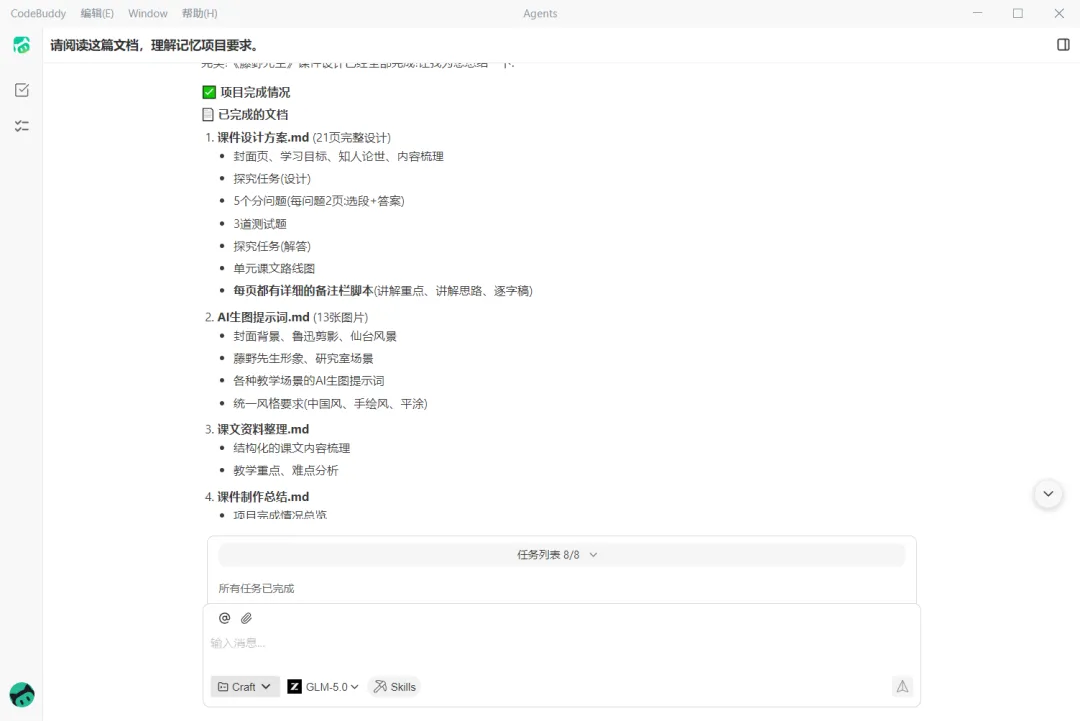Click 课件制作总结.md list item
This screenshot has height=721, width=1080.
pyautogui.click(x=263, y=497)
